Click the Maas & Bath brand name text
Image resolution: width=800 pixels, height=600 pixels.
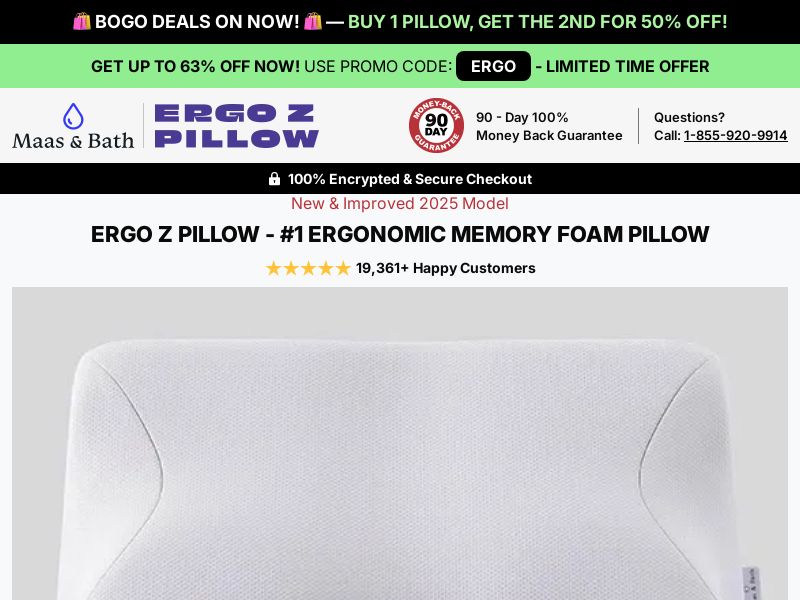click(73, 141)
